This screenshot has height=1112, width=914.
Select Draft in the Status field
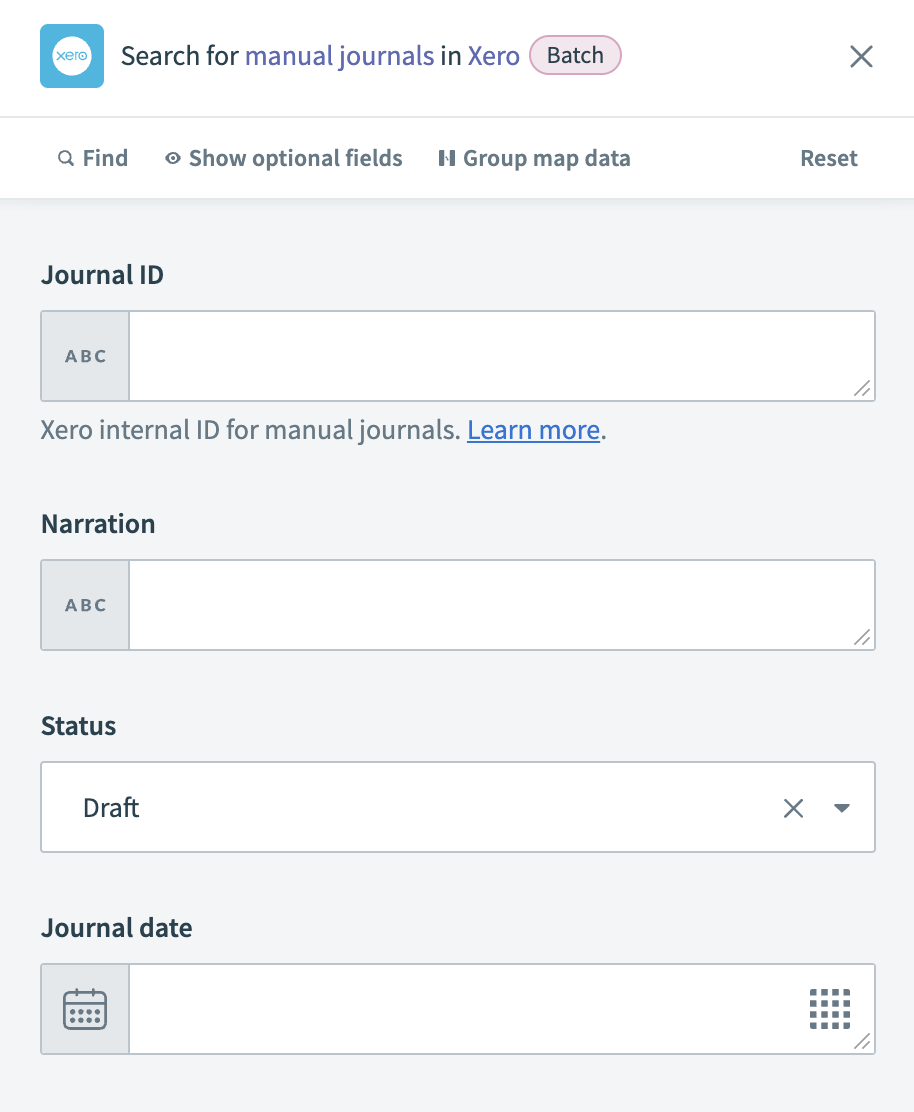point(110,807)
